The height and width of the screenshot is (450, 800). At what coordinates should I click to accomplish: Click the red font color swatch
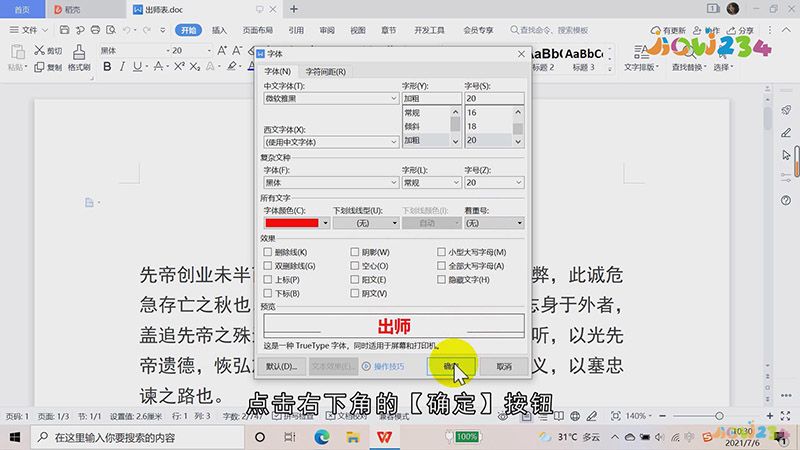pos(292,223)
